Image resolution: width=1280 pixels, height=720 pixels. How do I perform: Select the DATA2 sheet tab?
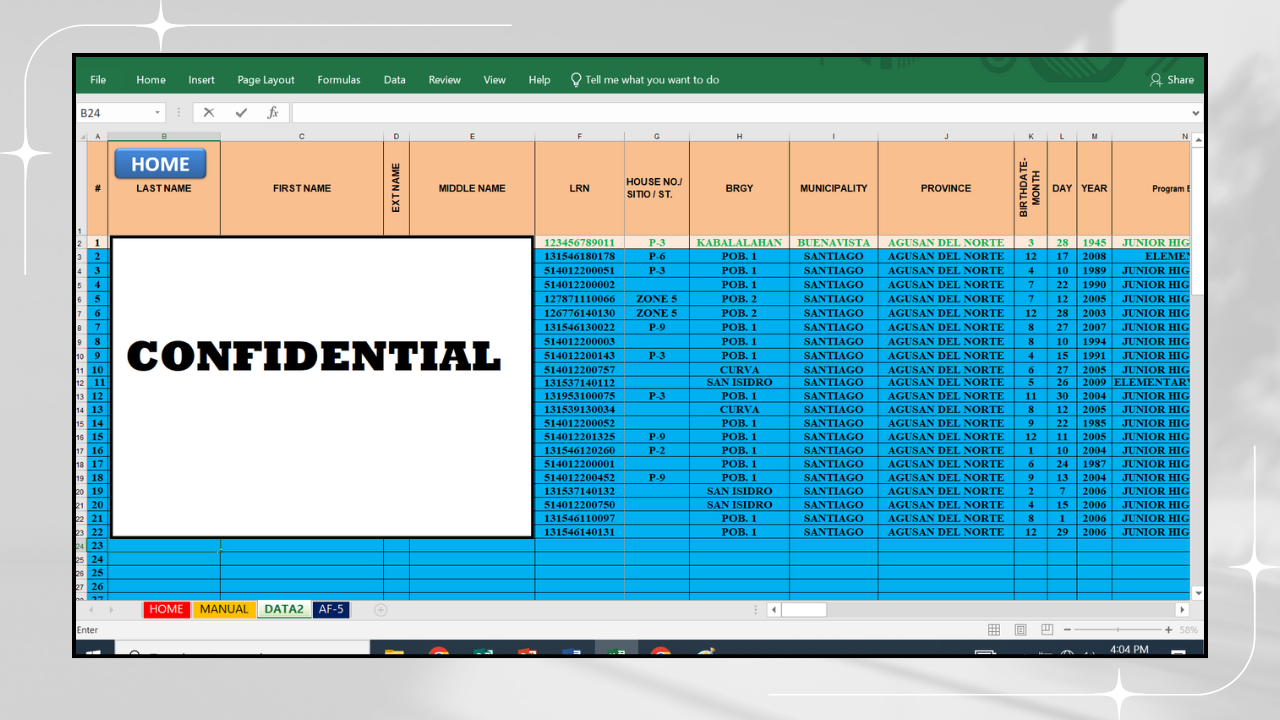[x=284, y=609]
